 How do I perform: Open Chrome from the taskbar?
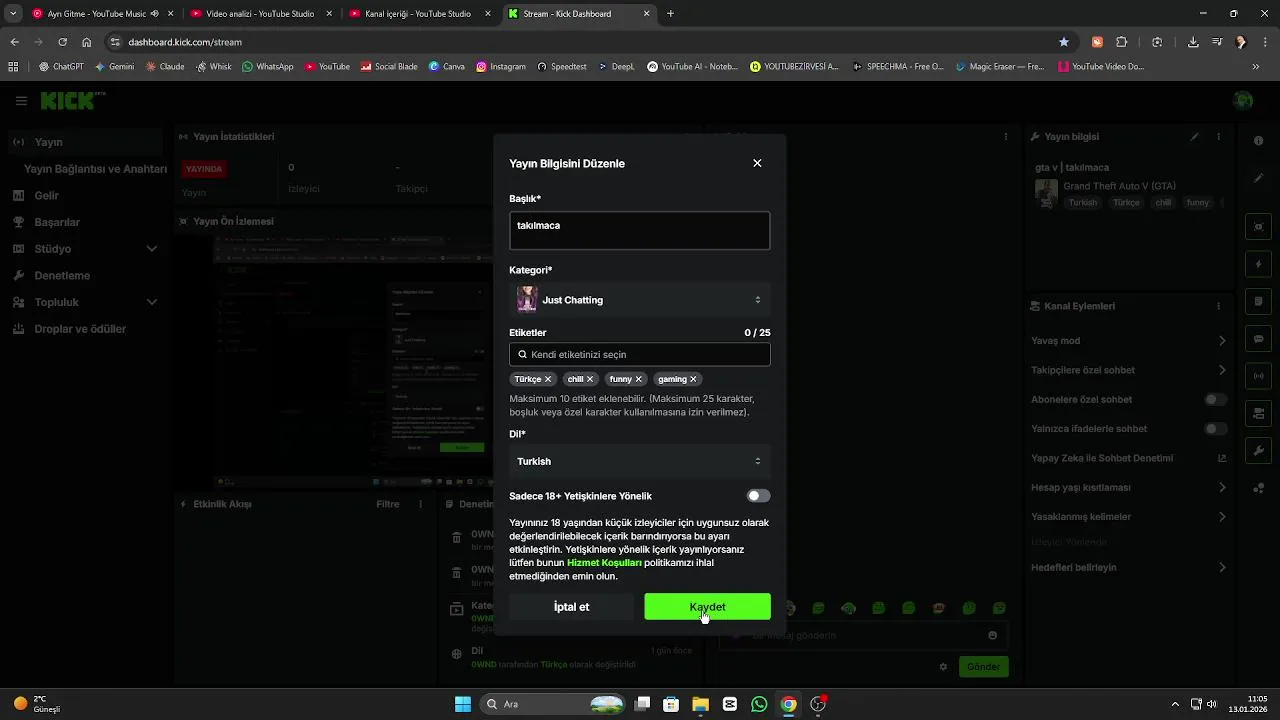[788, 704]
